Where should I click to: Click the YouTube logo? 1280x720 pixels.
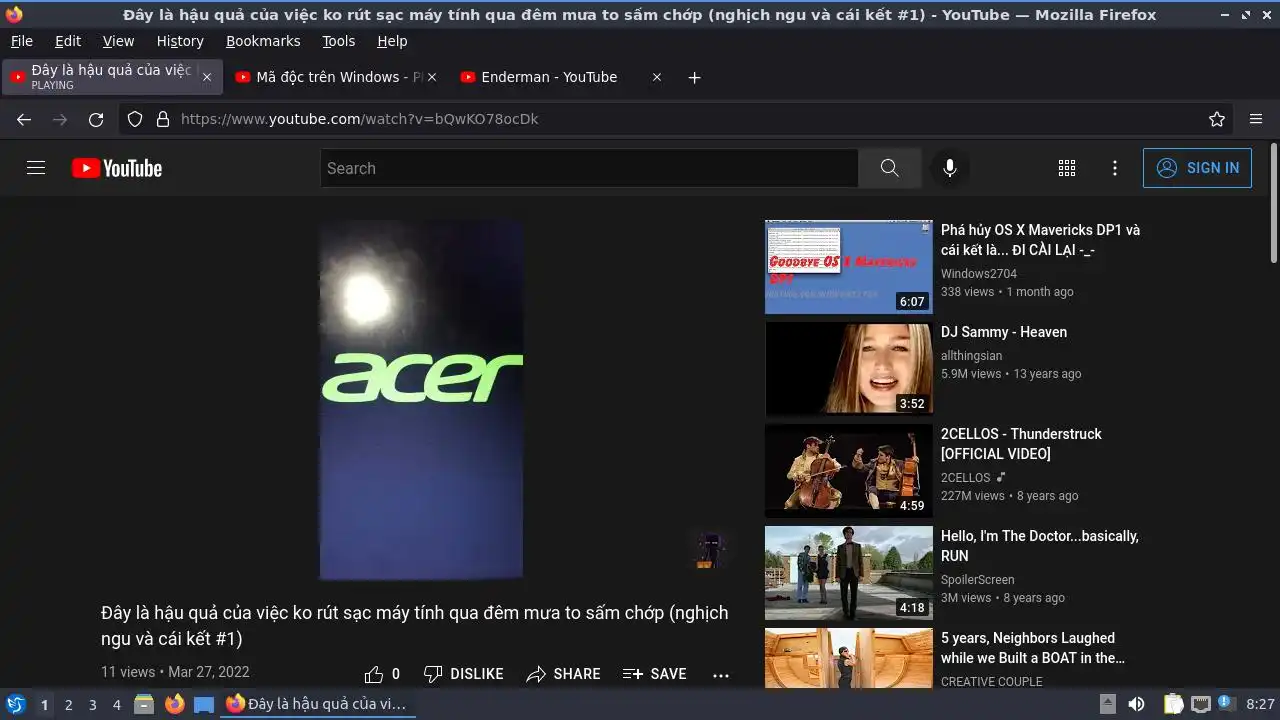coord(117,168)
